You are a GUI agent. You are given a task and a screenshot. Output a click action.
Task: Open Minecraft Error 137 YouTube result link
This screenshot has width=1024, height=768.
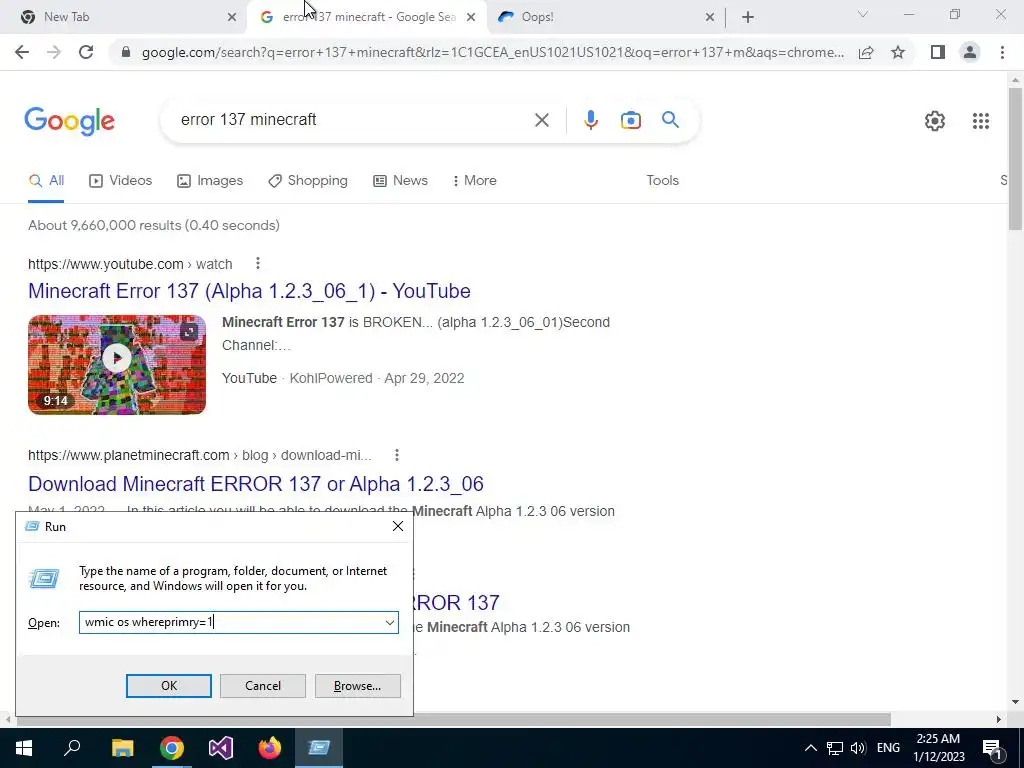[x=249, y=291]
